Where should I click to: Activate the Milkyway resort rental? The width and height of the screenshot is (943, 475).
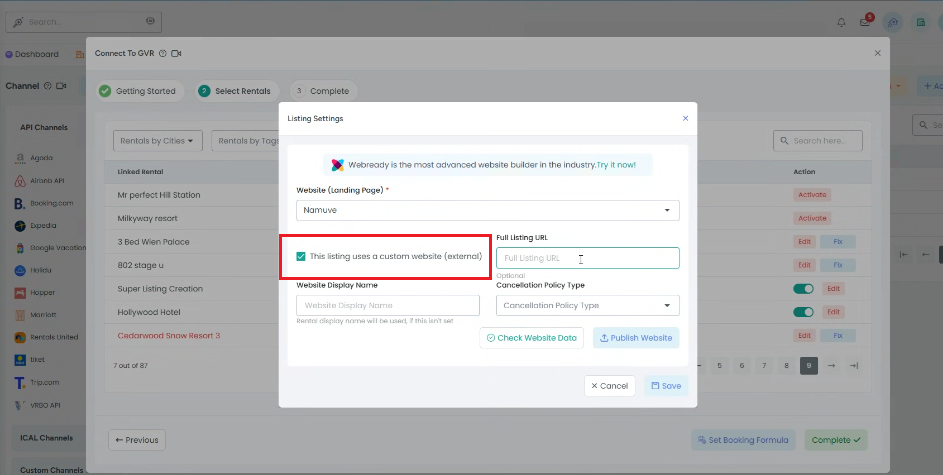(x=812, y=218)
